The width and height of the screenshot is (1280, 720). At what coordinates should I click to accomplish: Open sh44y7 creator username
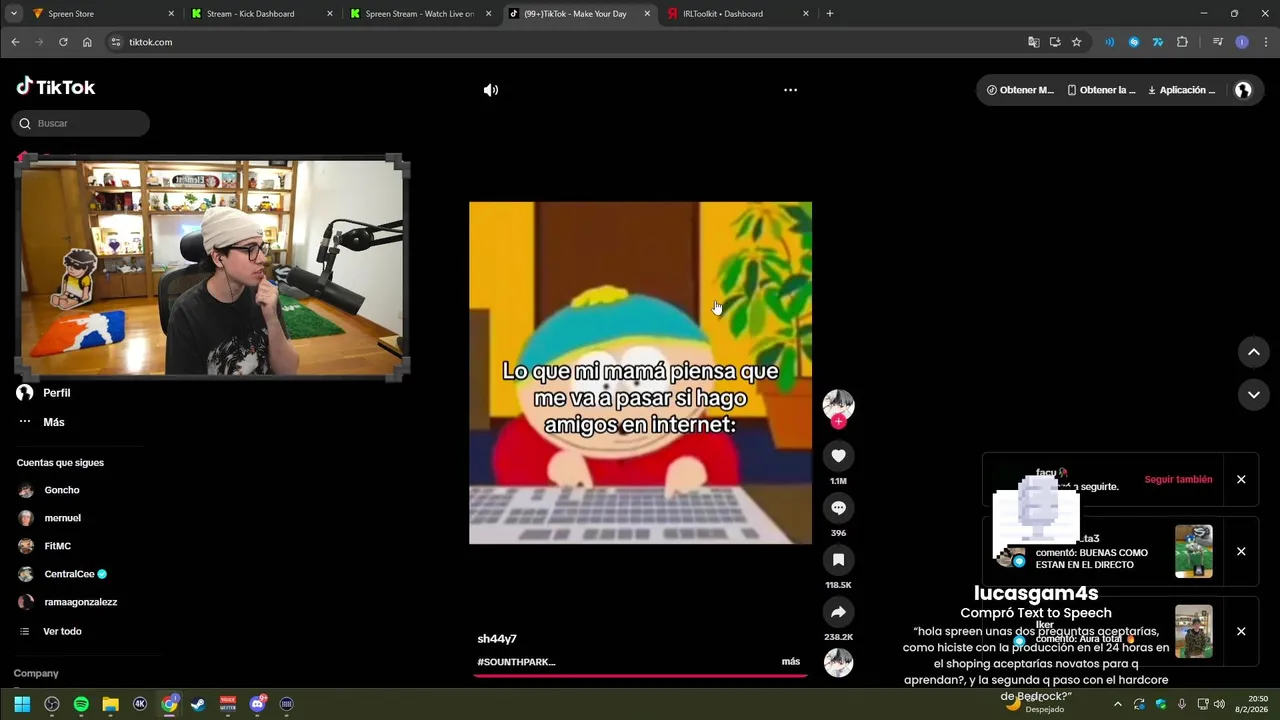pyautogui.click(x=497, y=639)
